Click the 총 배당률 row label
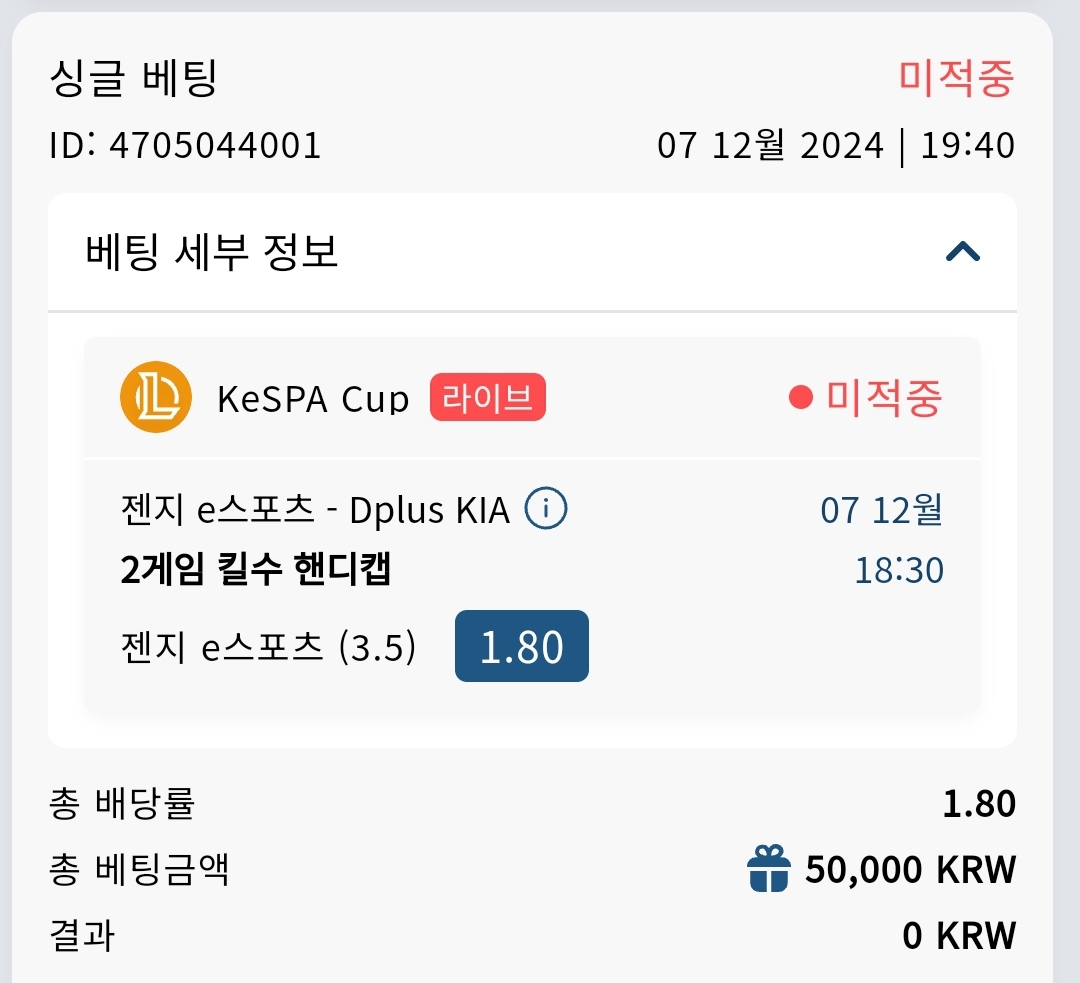The image size is (1080, 983). point(123,803)
